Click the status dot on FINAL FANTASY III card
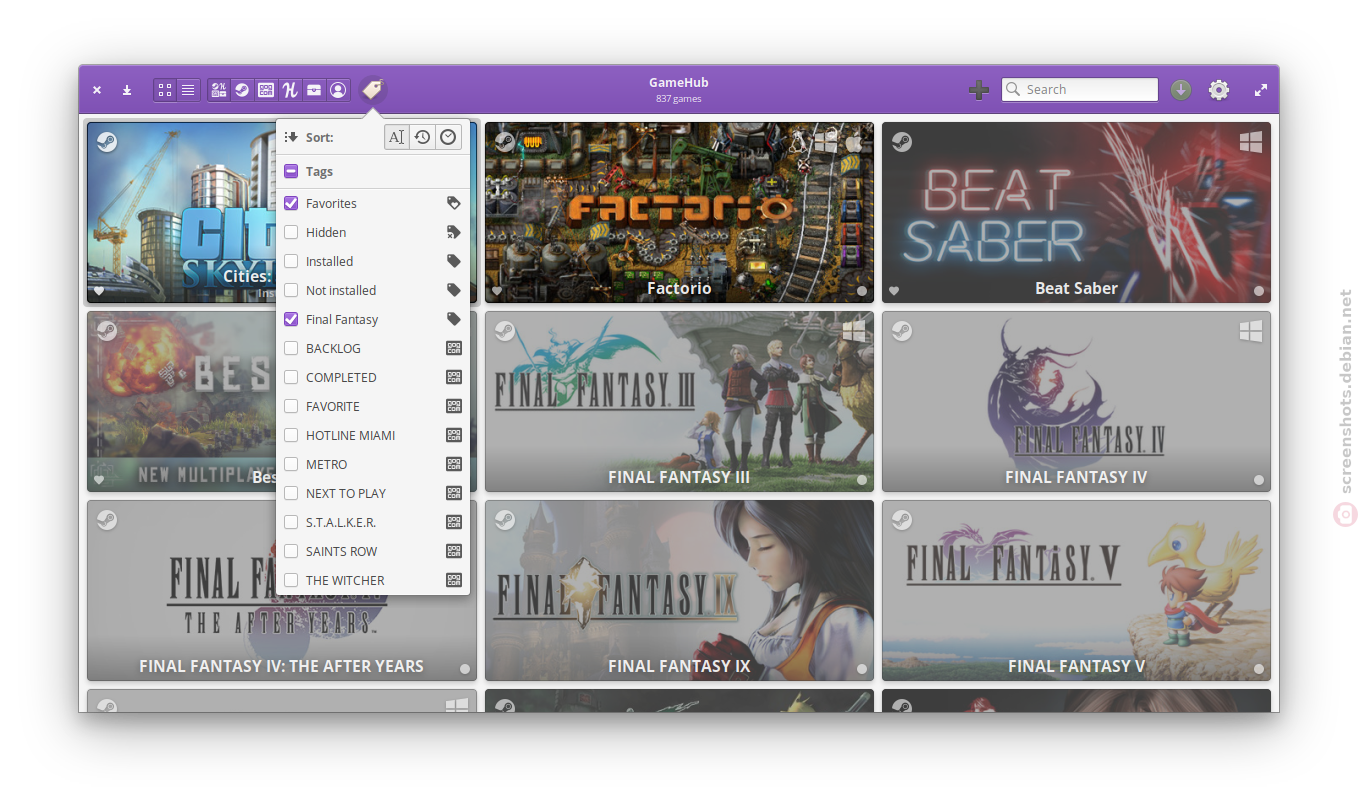This screenshot has height=805, width=1358. (862, 480)
